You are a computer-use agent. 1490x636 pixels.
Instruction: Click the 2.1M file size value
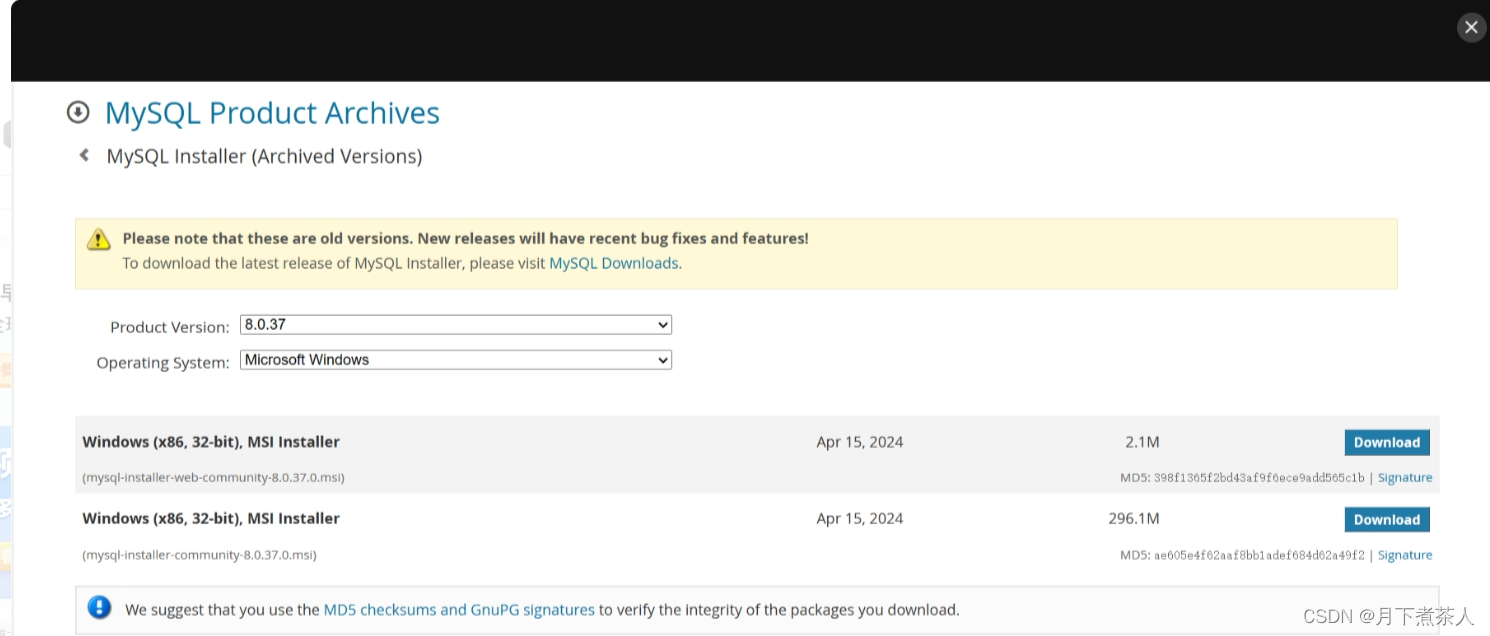[x=1142, y=442]
